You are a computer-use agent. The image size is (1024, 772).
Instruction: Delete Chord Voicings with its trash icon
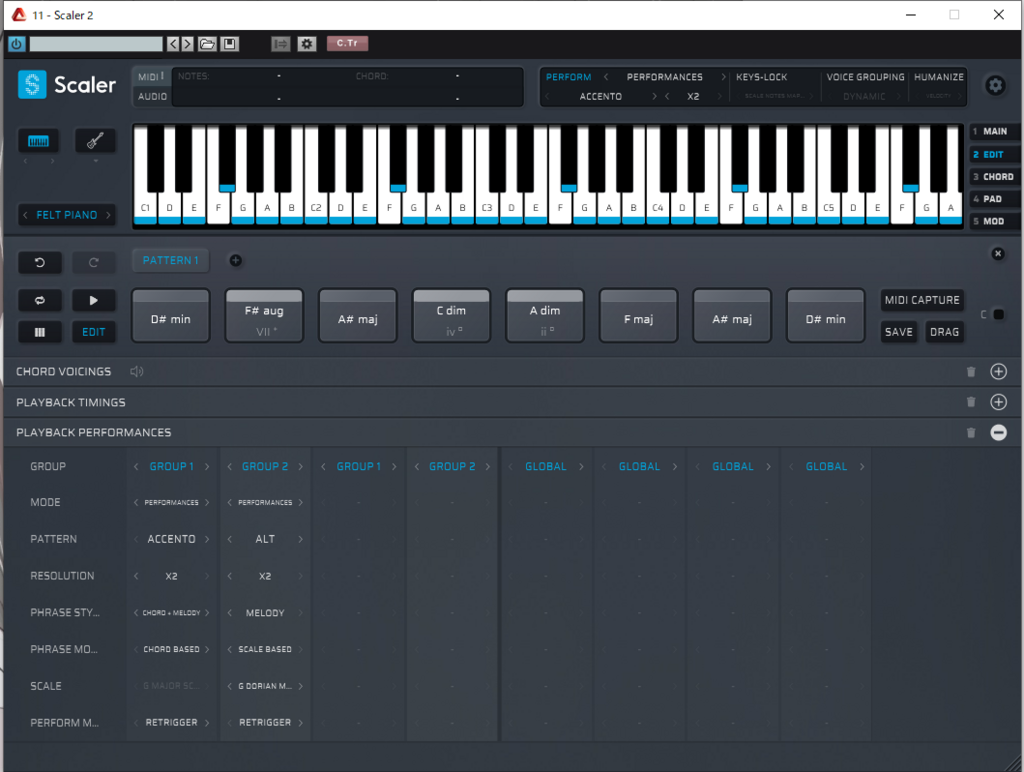[x=971, y=372]
